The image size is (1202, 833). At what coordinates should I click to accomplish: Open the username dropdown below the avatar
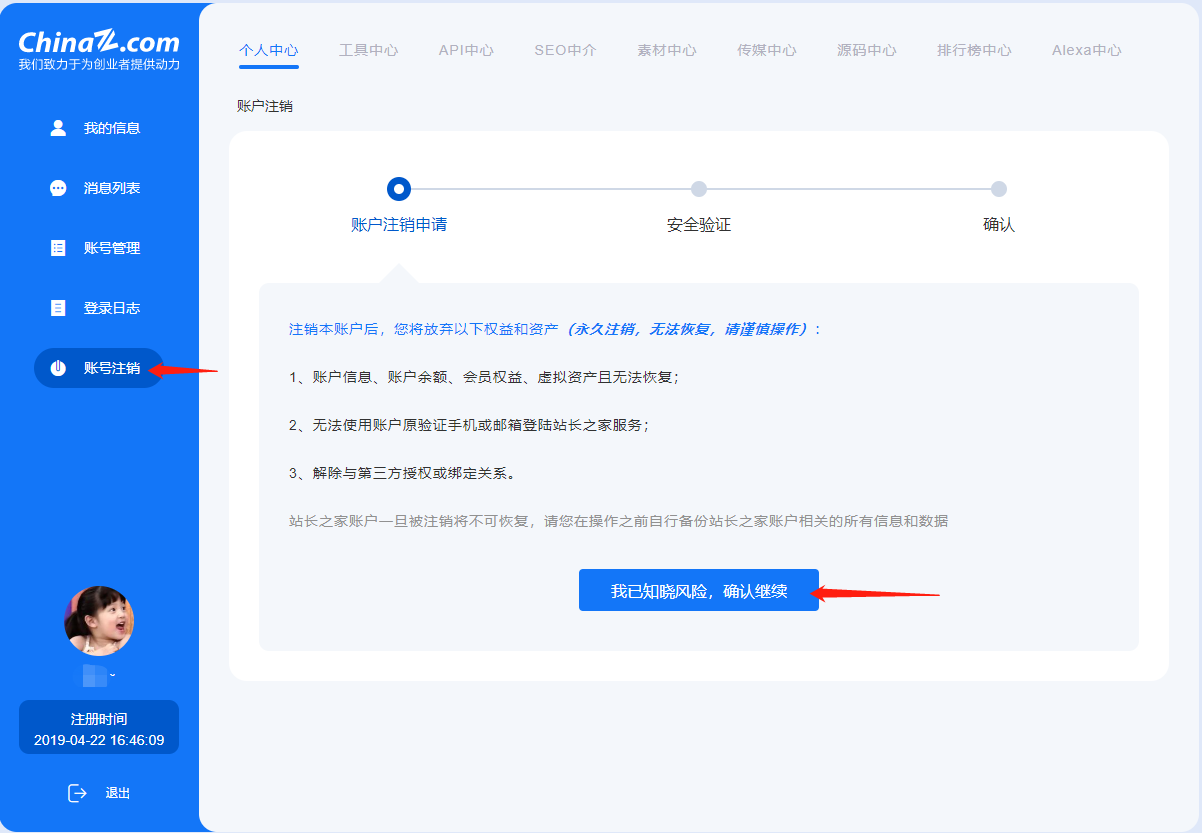point(98,676)
